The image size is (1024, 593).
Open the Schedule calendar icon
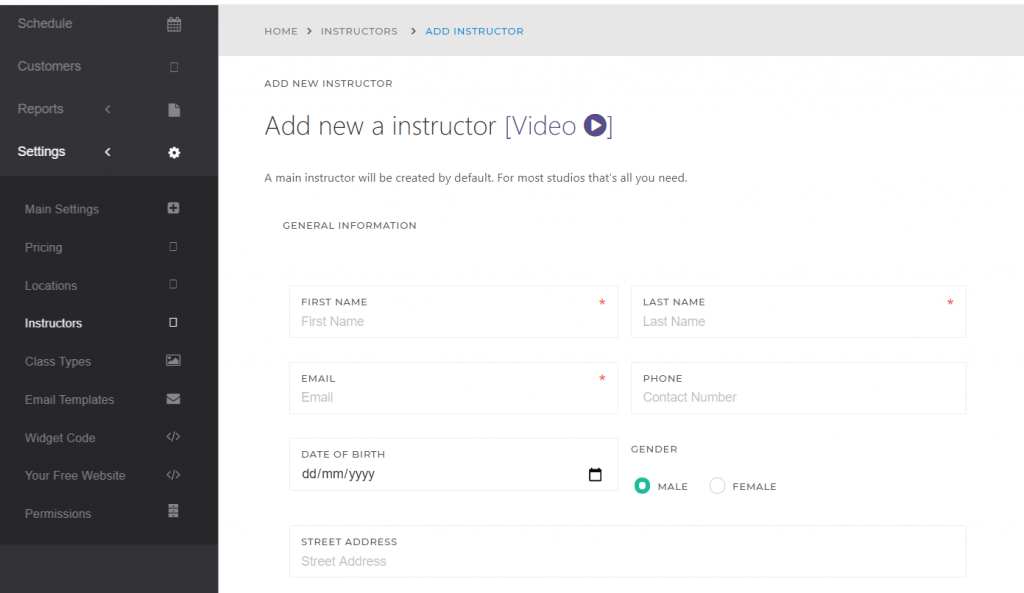[173, 22]
